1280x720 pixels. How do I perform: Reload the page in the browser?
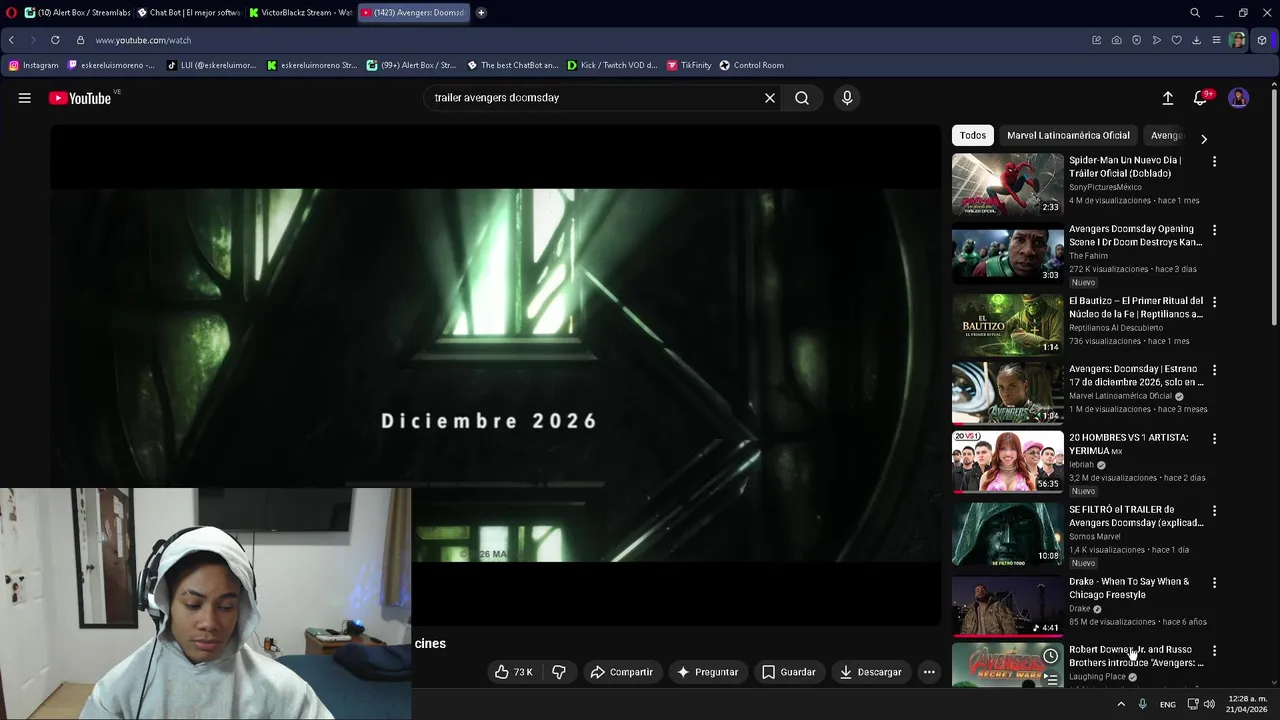55,40
